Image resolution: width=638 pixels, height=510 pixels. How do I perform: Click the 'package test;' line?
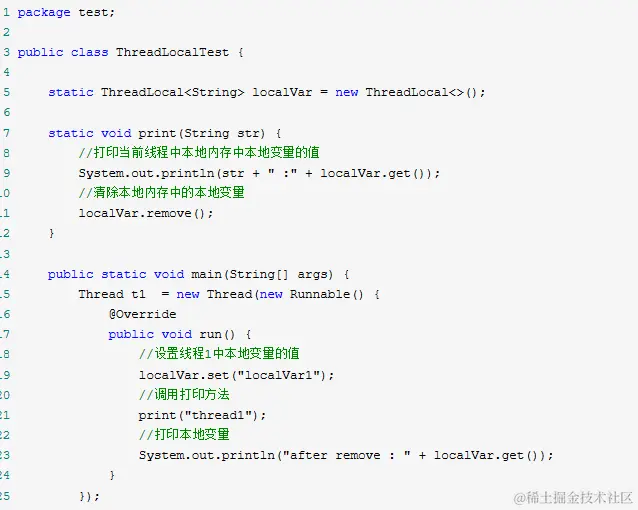click(x=66, y=13)
